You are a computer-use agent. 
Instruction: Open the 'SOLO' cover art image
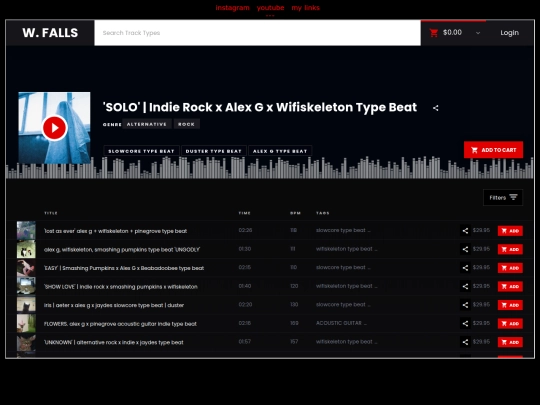(x=54, y=128)
